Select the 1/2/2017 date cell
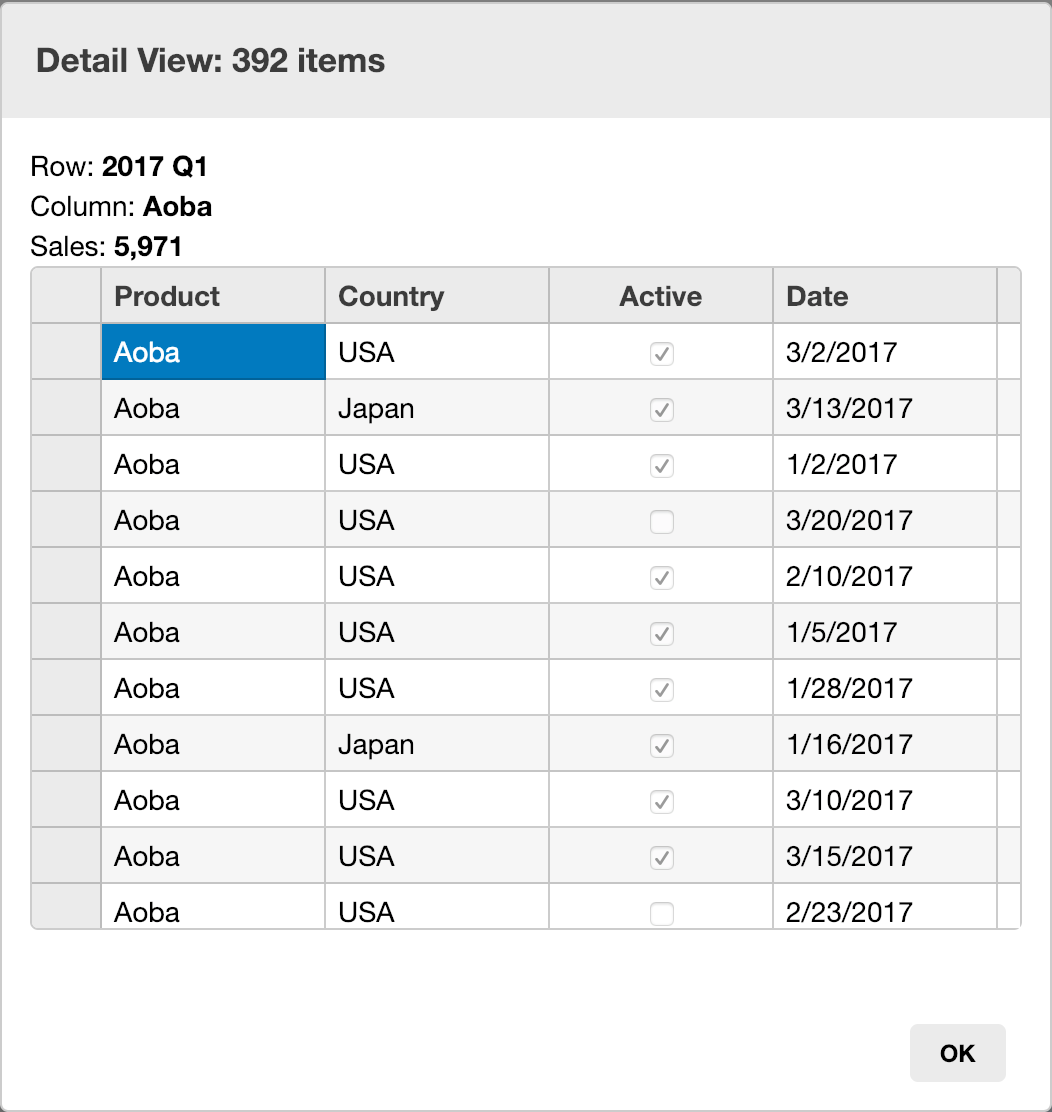The height and width of the screenshot is (1112, 1052). coord(884,464)
